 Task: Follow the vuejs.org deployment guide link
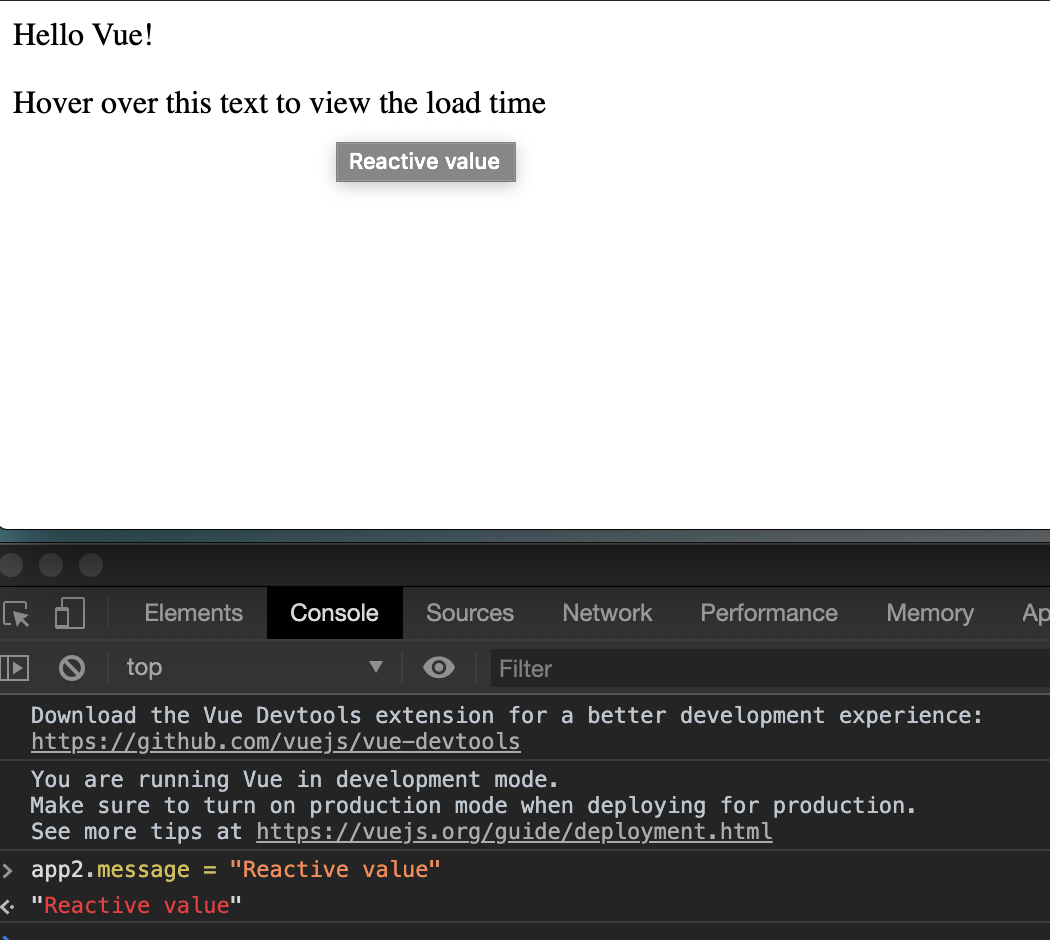(514, 832)
